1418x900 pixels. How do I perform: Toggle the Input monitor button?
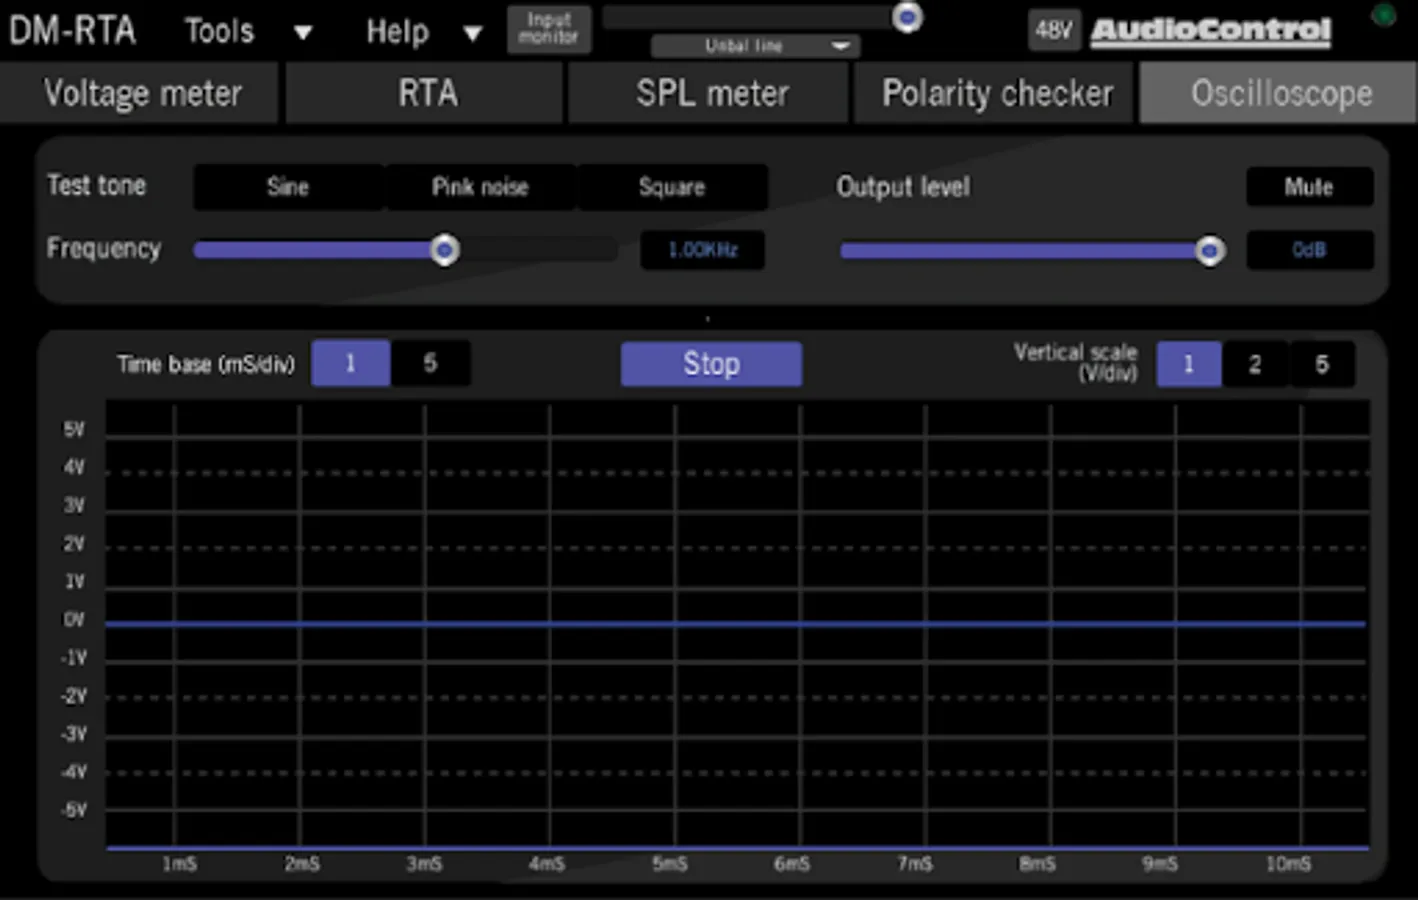549,29
